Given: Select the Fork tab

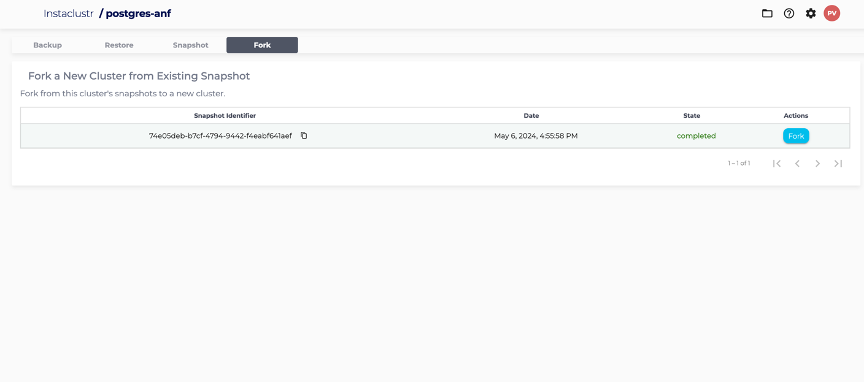Looking at the screenshot, I should tap(262, 45).
